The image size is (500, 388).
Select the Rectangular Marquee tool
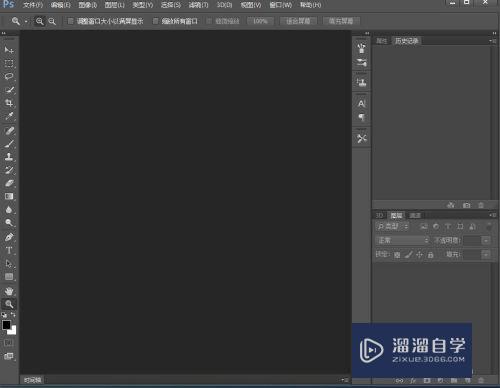9,63
